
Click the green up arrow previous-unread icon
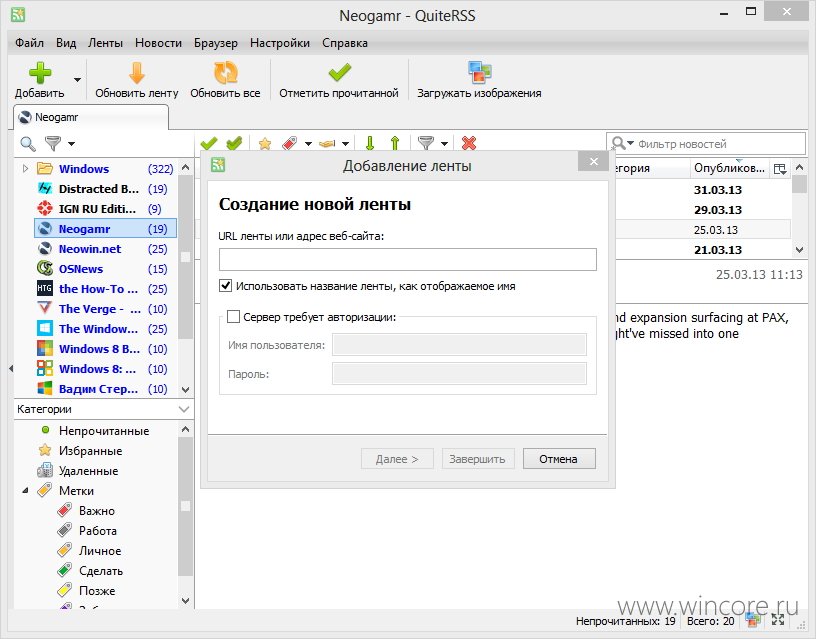point(395,143)
